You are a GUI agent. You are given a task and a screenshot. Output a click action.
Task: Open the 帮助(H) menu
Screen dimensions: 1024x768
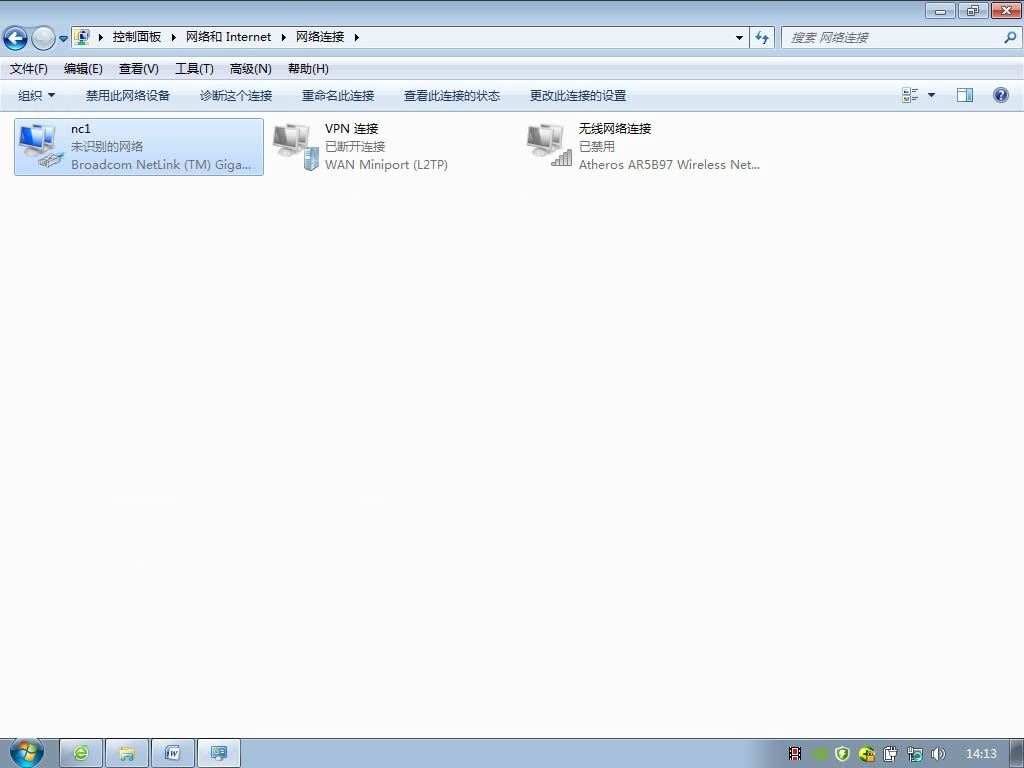308,69
